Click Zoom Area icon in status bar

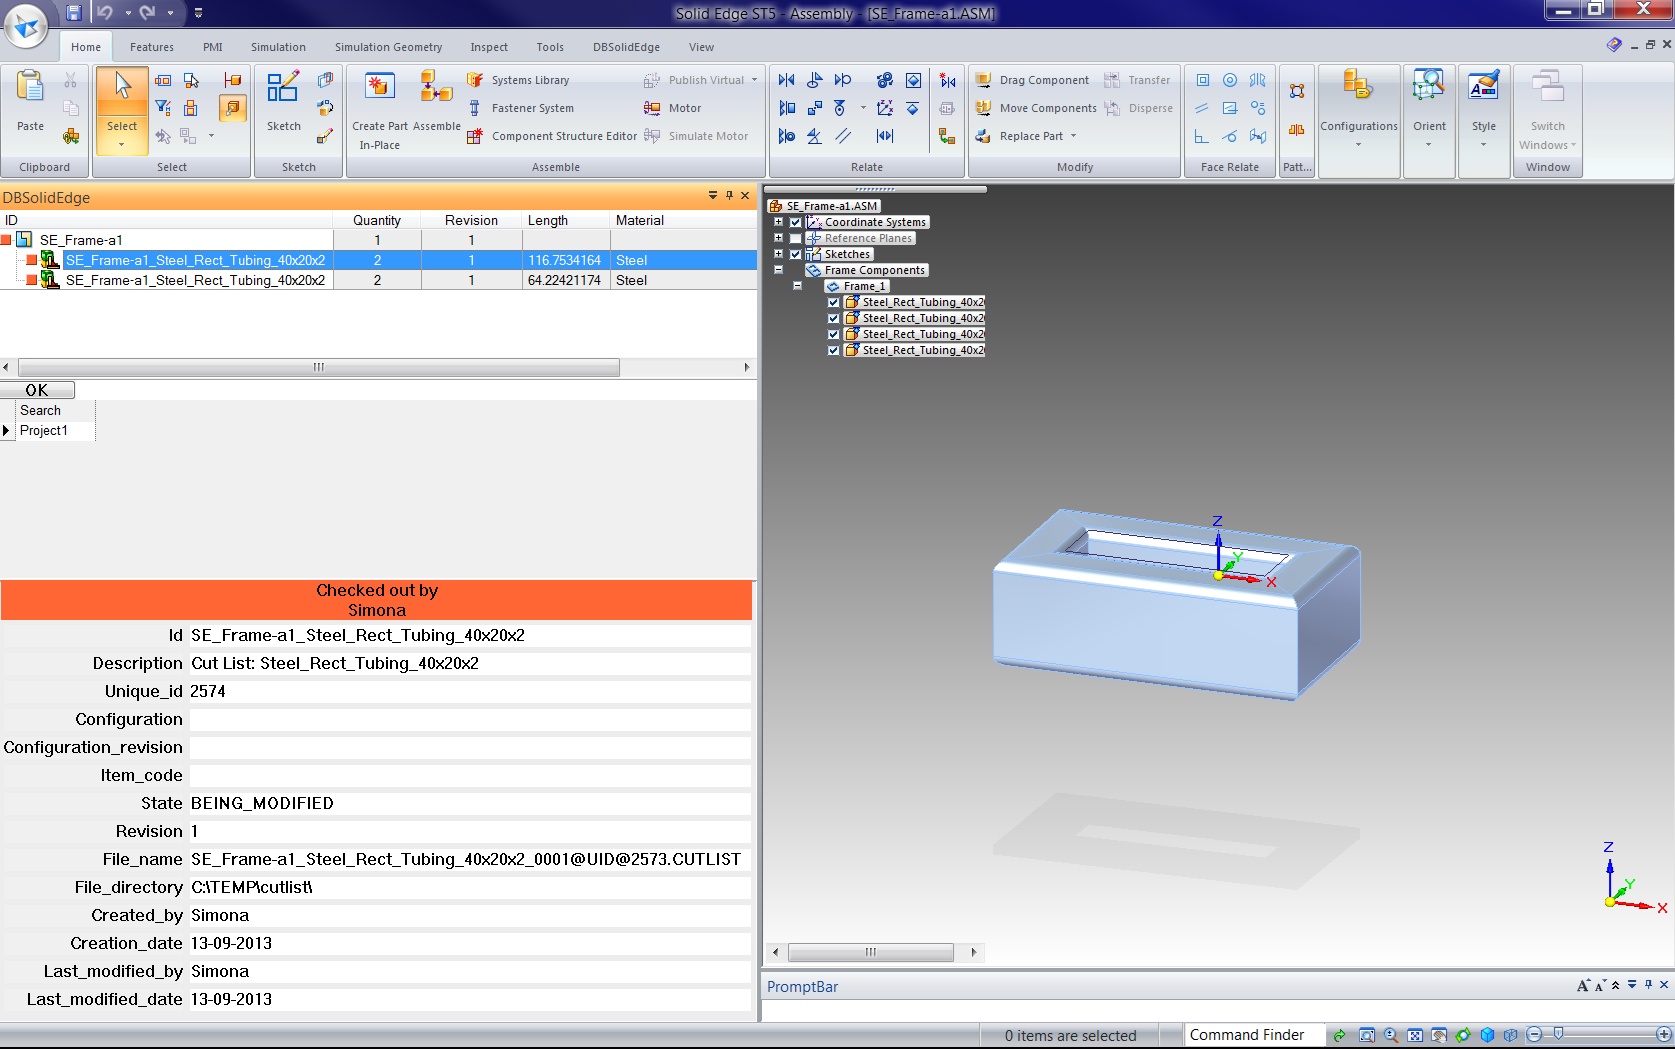tap(1367, 1036)
